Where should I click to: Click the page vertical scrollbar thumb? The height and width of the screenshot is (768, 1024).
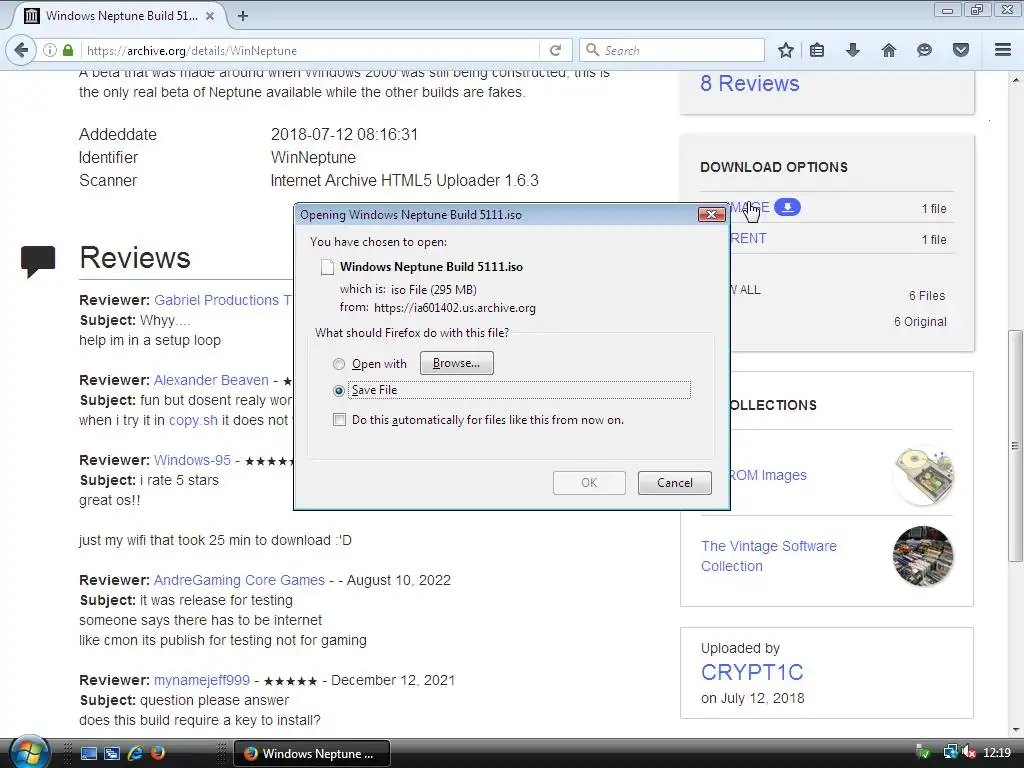click(x=1015, y=446)
